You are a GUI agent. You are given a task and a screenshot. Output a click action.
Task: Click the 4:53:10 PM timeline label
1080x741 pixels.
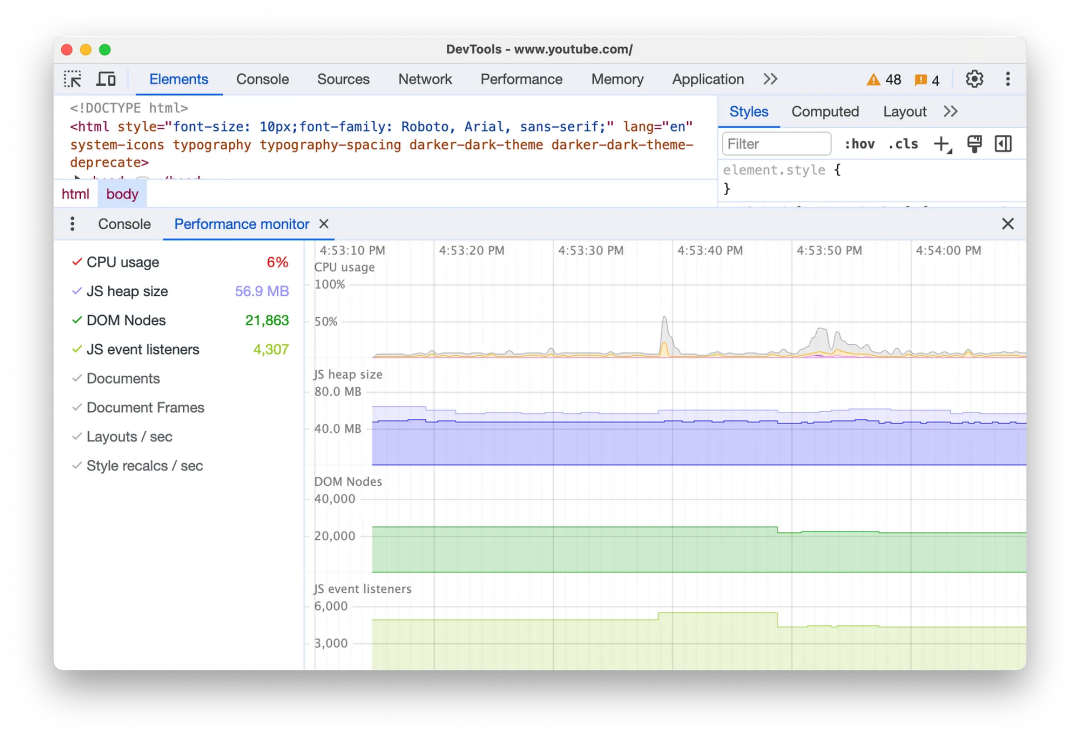(x=352, y=251)
